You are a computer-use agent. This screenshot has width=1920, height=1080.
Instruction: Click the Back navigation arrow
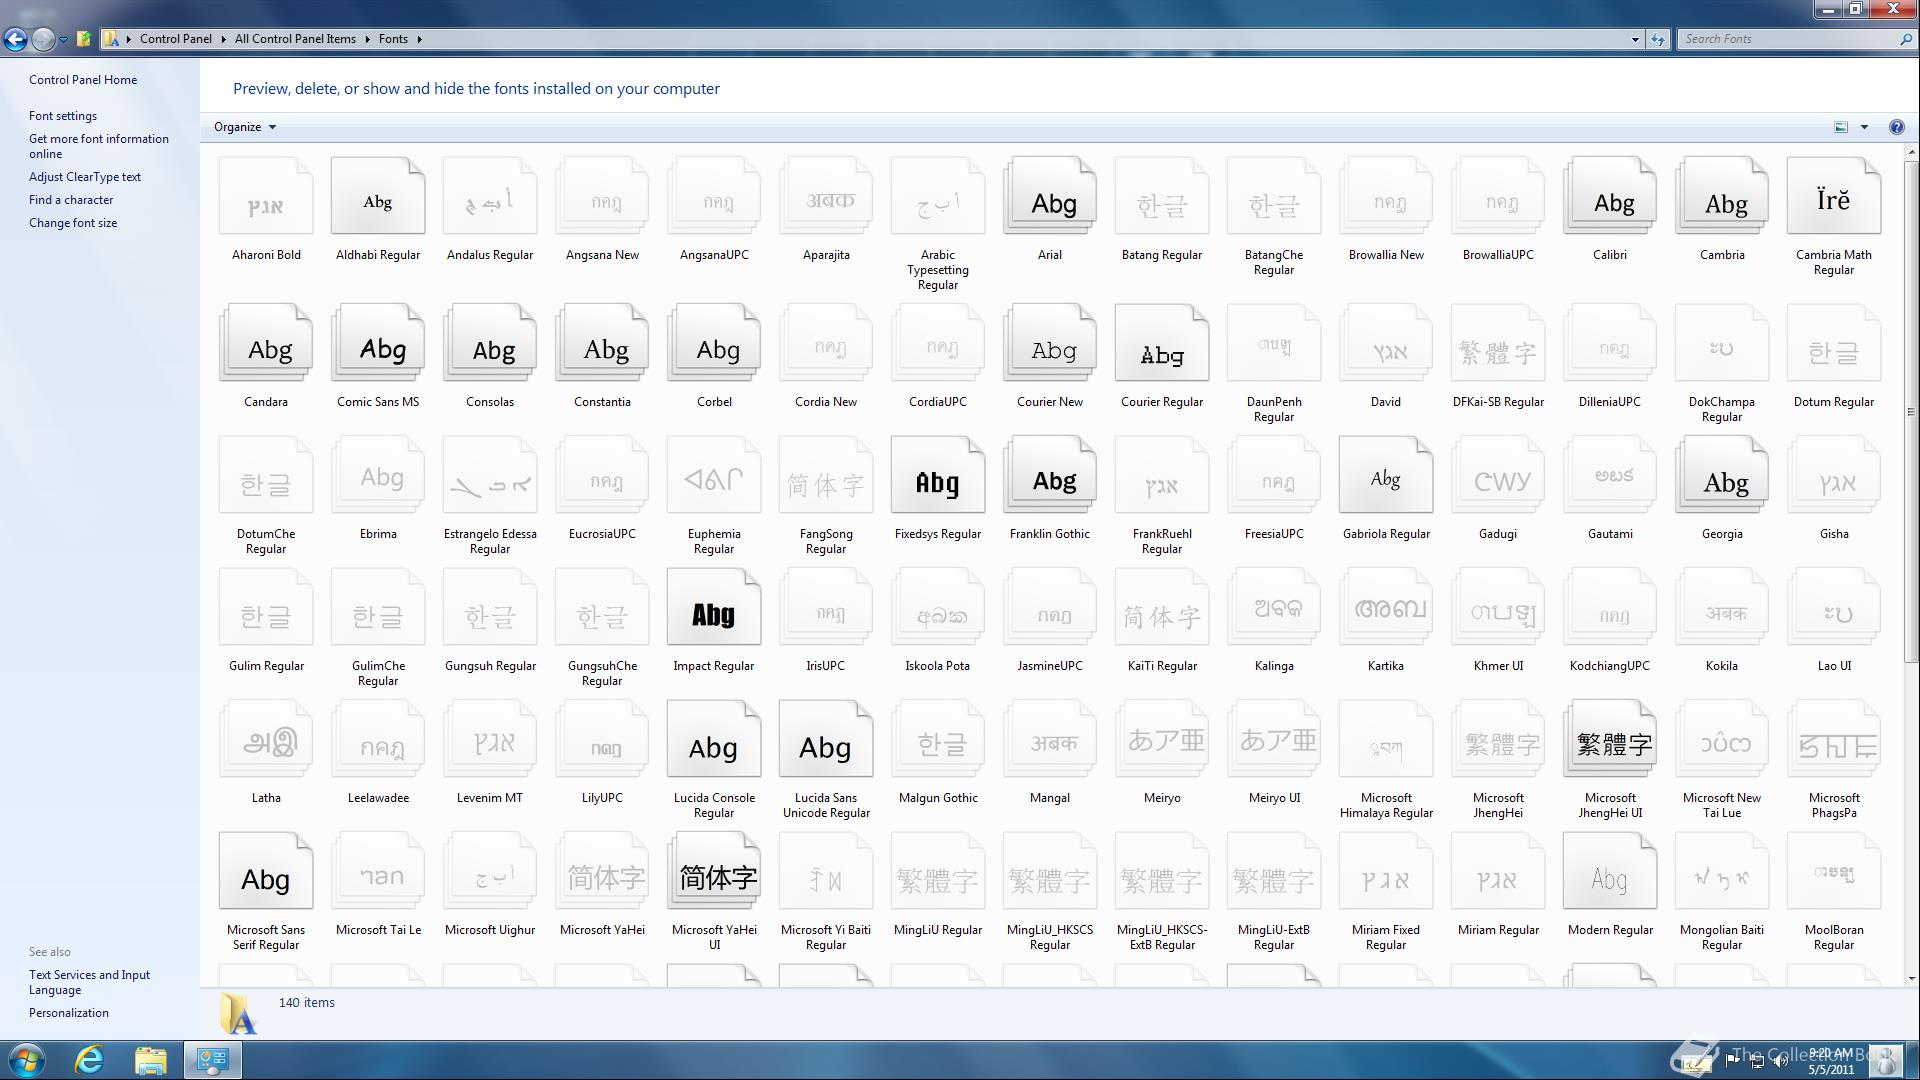tap(15, 39)
